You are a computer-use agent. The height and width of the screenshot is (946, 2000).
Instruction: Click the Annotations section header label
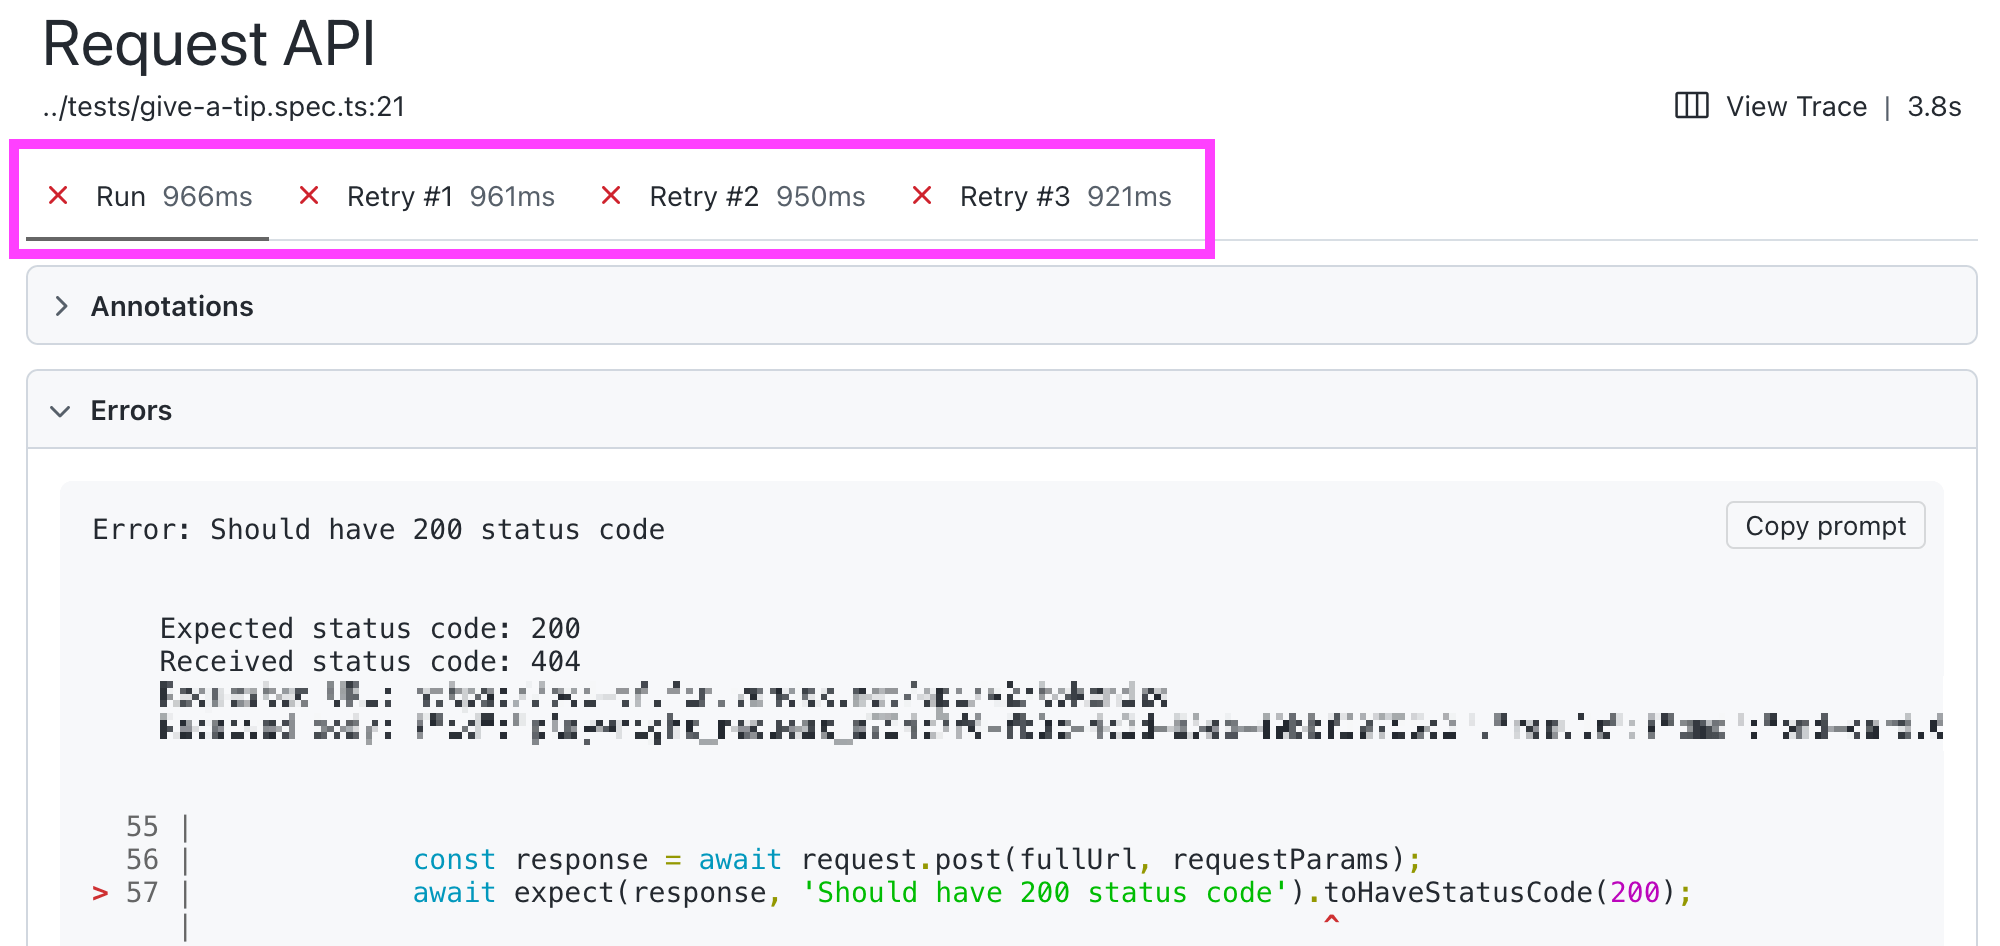(x=172, y=306)
